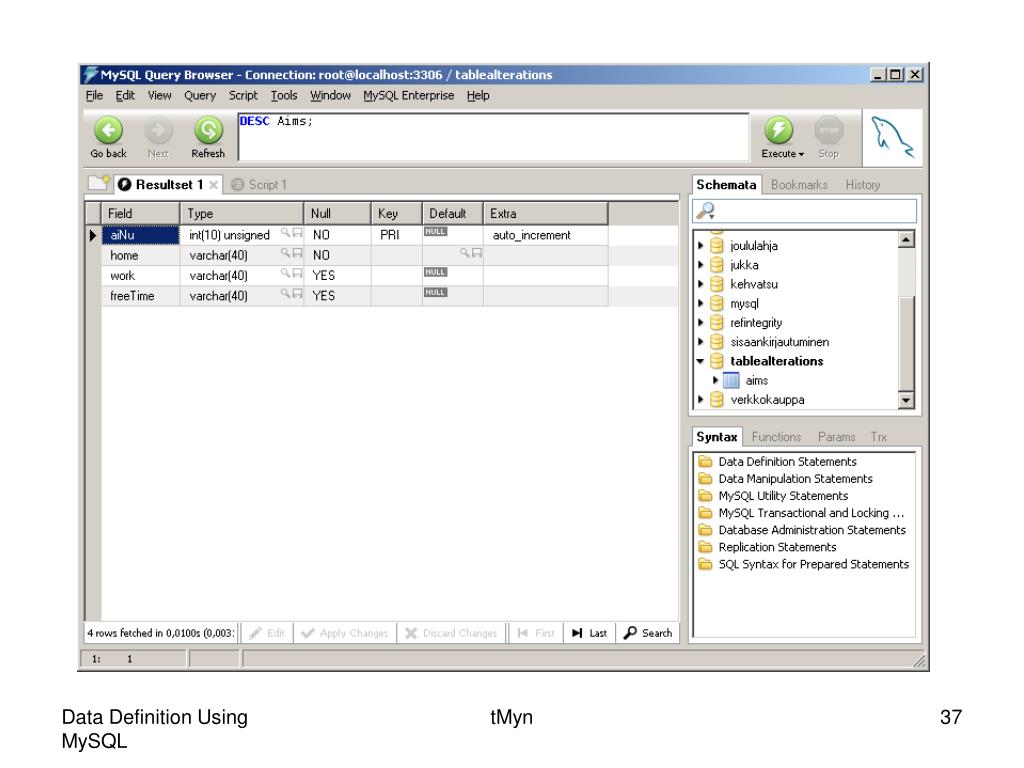The image size is (1024, 768).
Task: Expand the refintegrity schema node
Action: click(700, 323)
